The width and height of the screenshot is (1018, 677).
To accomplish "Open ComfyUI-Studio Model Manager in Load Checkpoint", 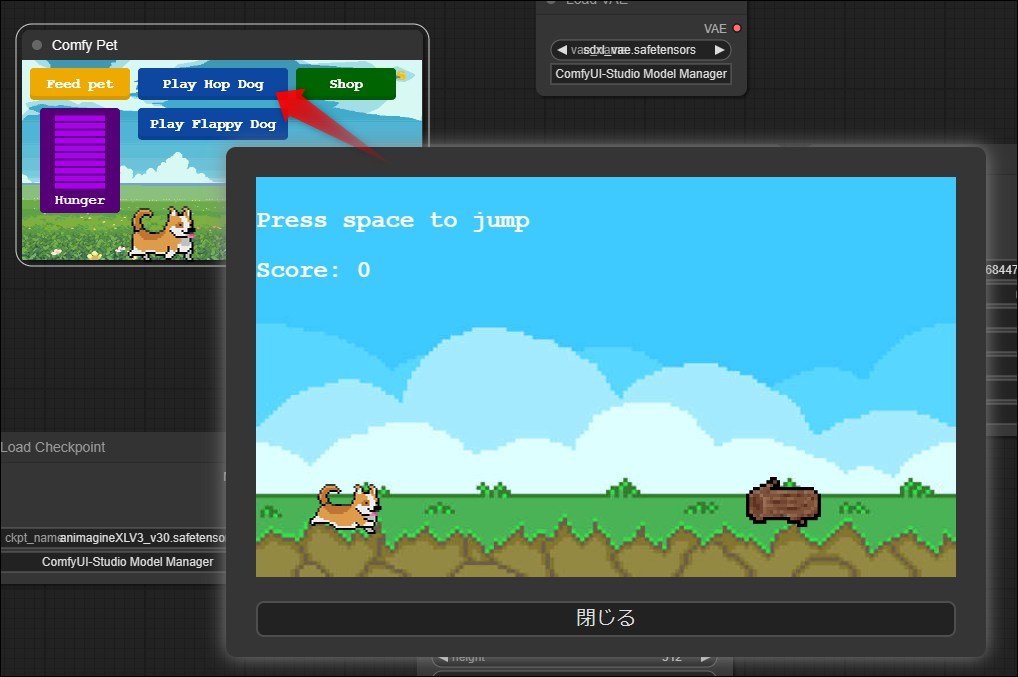I will [x=114, y=562].
